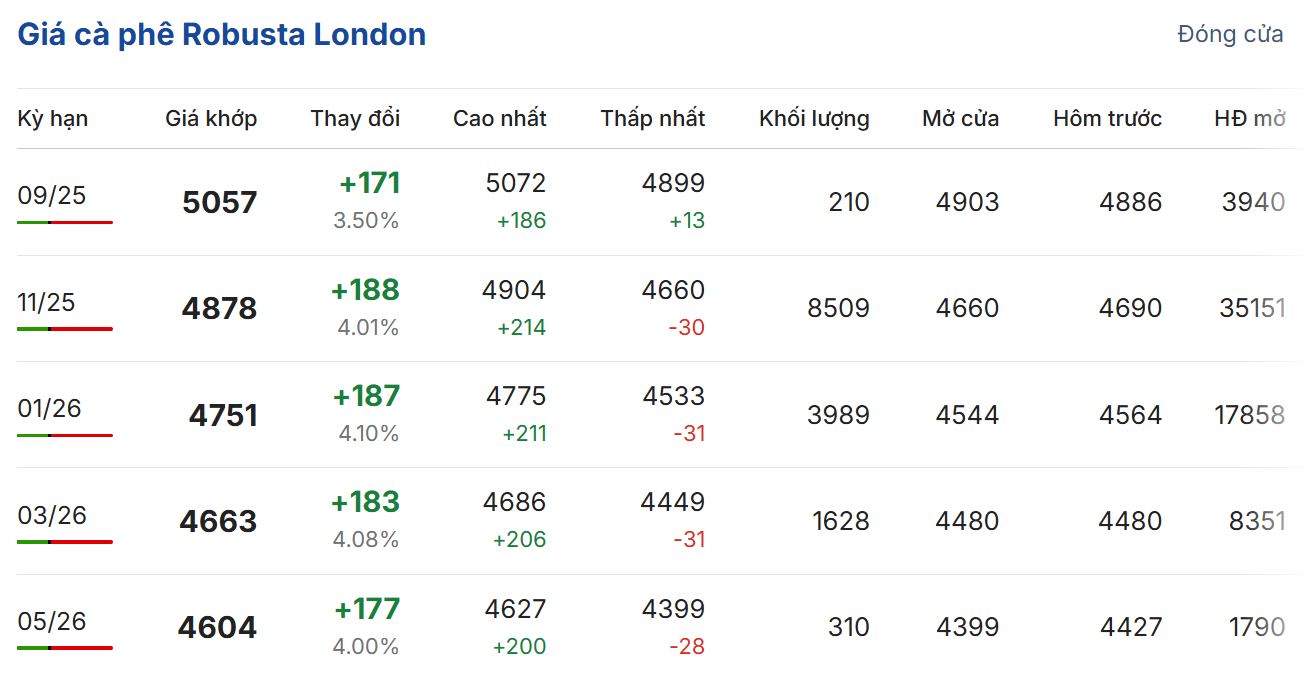
Task: Click the matched price 5057
Action: pyautogui.click(x=220, y=203)
